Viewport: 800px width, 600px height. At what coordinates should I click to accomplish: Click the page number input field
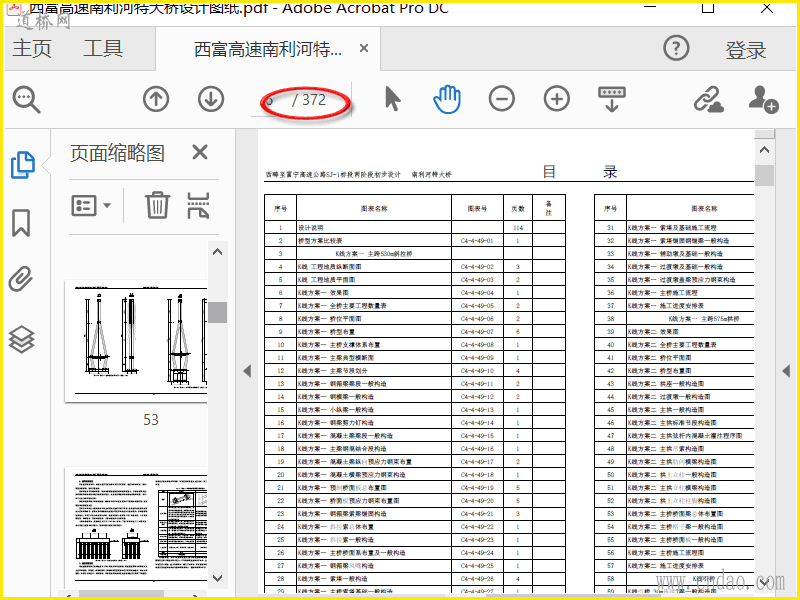click(270, 101)
